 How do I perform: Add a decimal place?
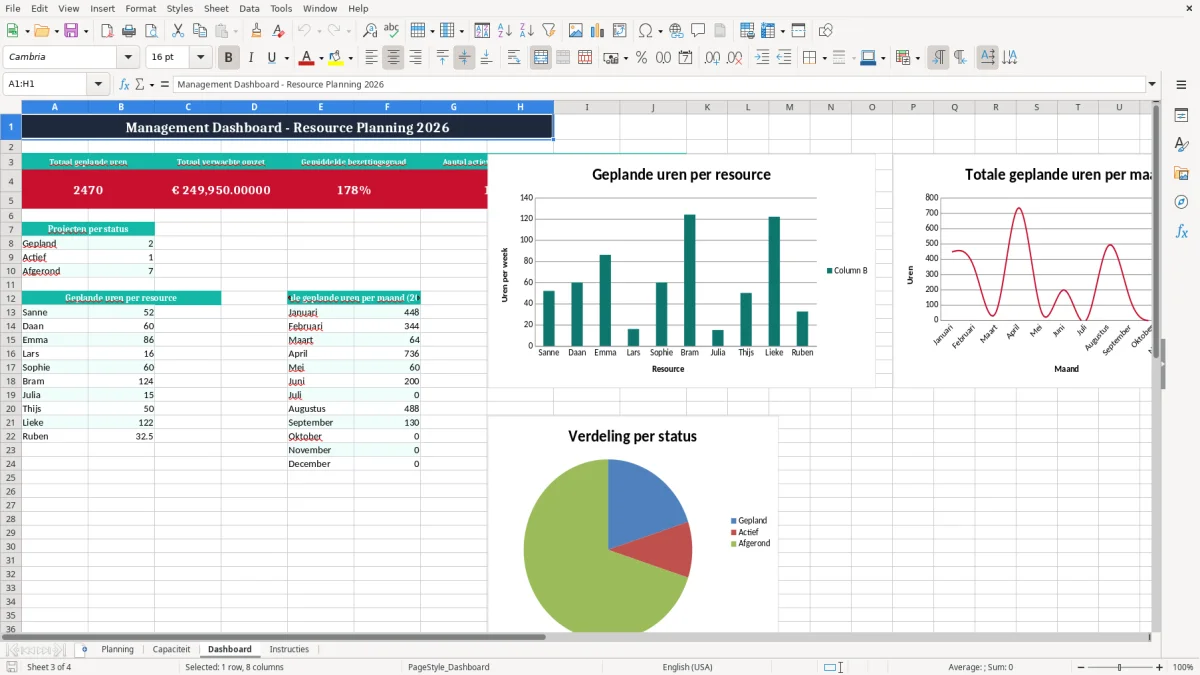[712, 58]
